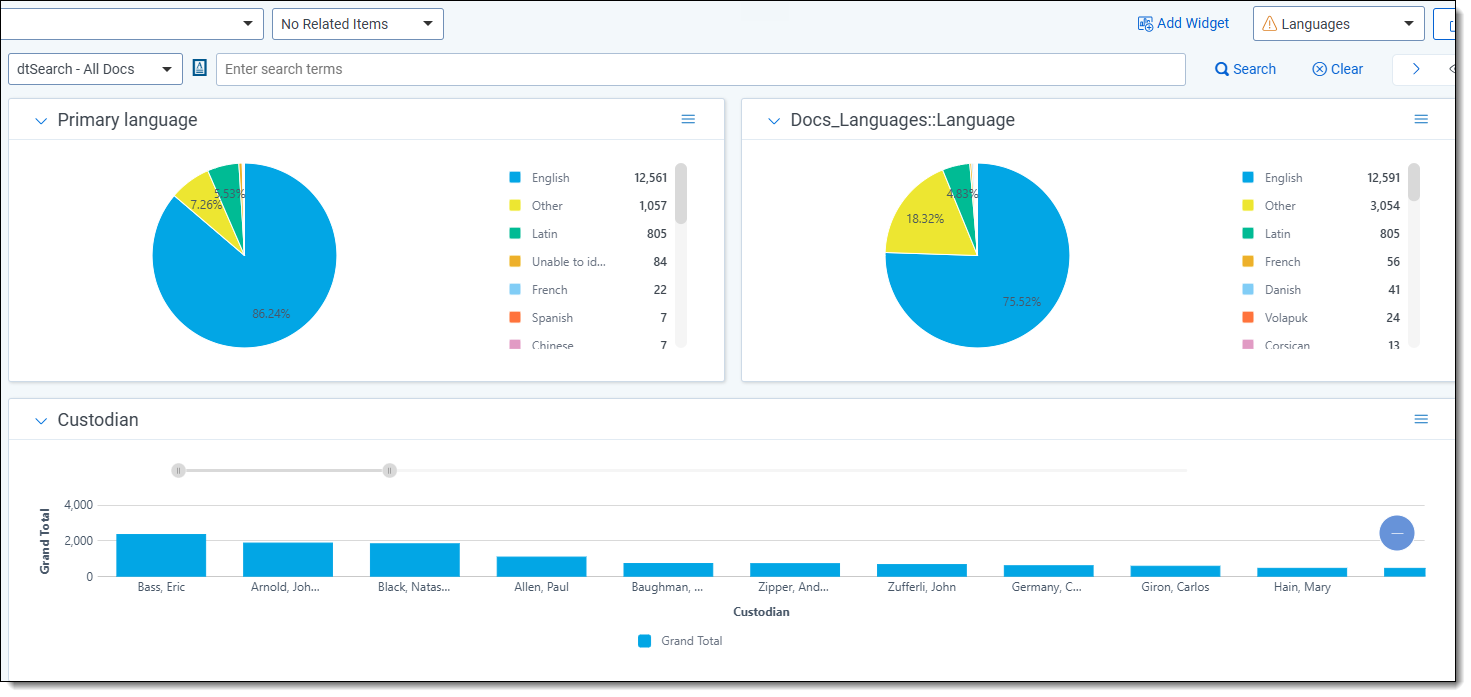
Task: Click the Add Widget icon
Action: [1145, 23]
